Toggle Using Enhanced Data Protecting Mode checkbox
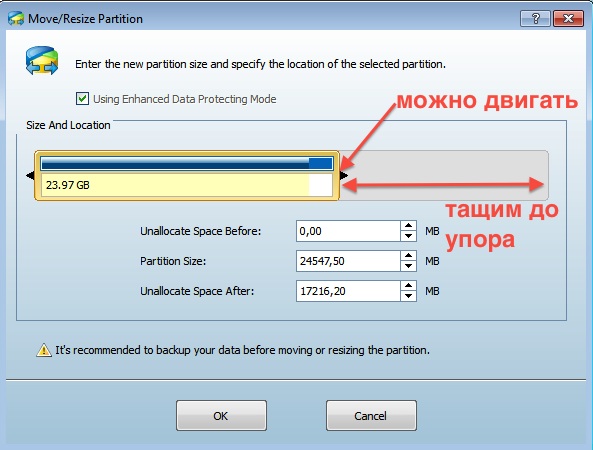 (82, 99)
